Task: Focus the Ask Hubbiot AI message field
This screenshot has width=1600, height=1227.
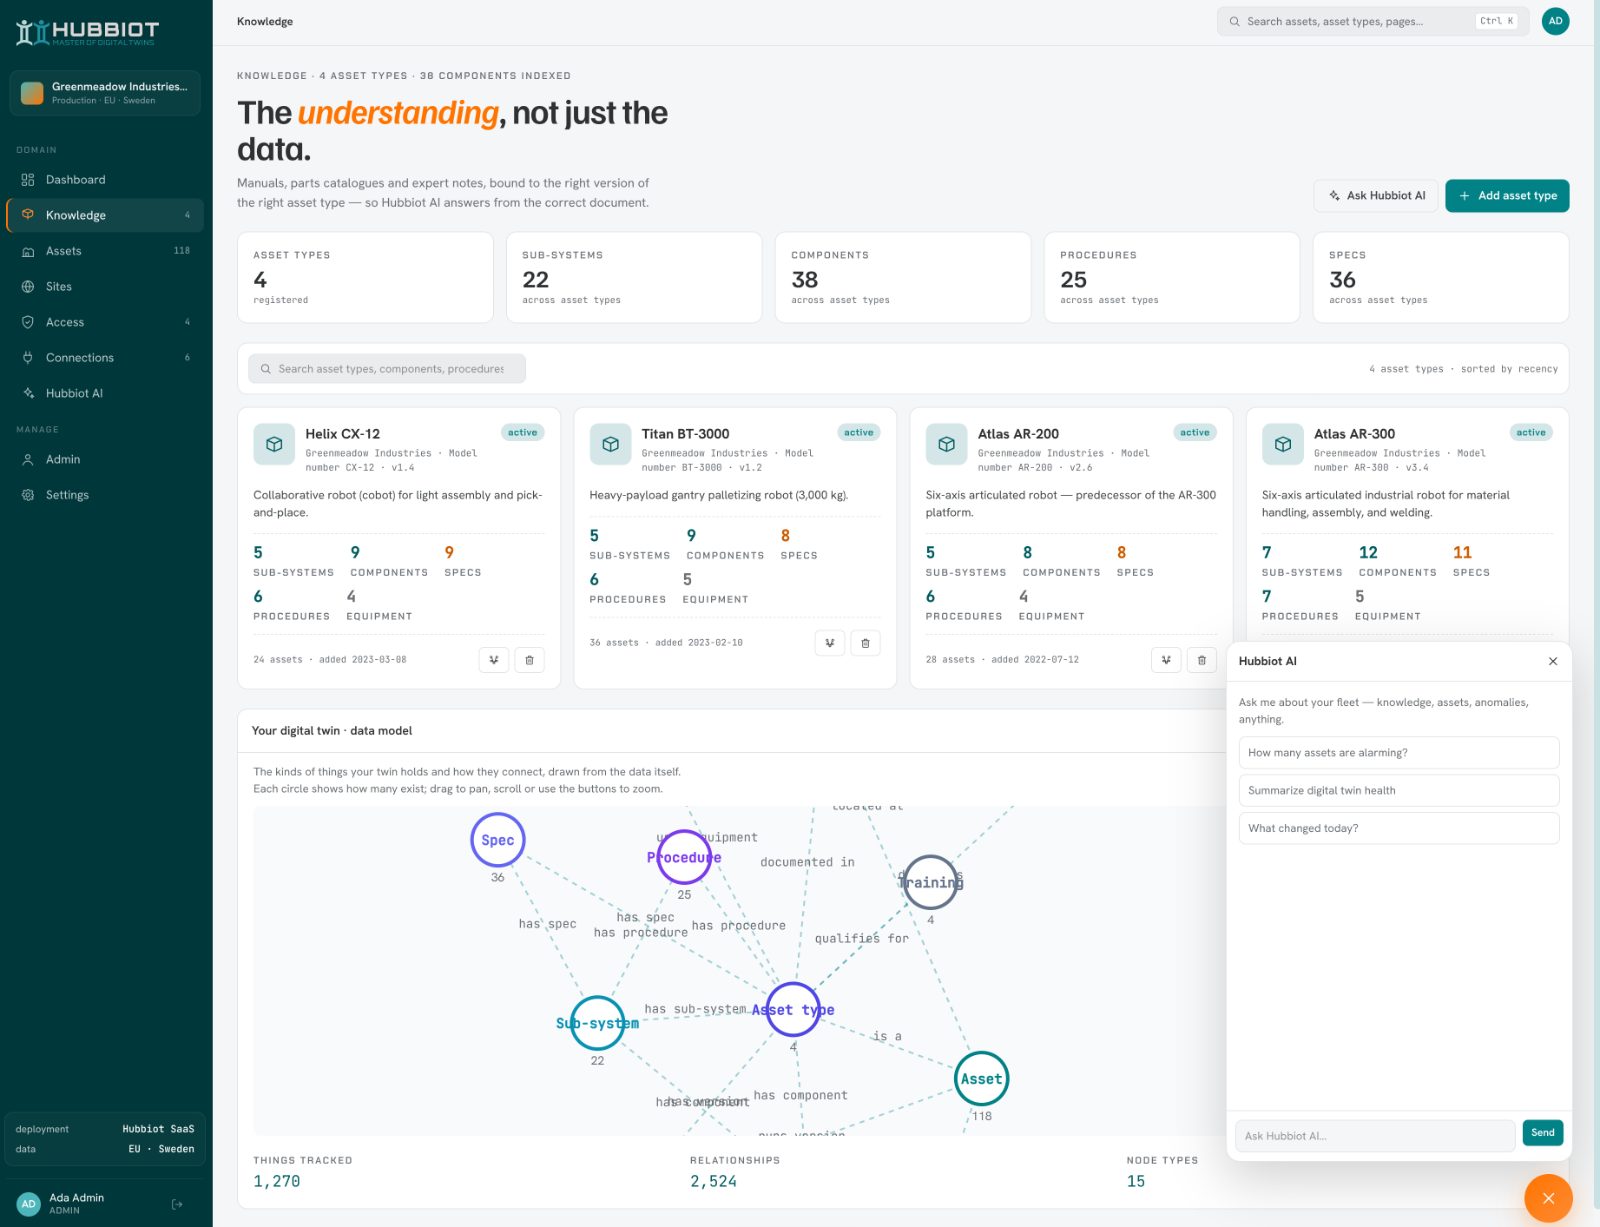Action: point(1375,1136)
